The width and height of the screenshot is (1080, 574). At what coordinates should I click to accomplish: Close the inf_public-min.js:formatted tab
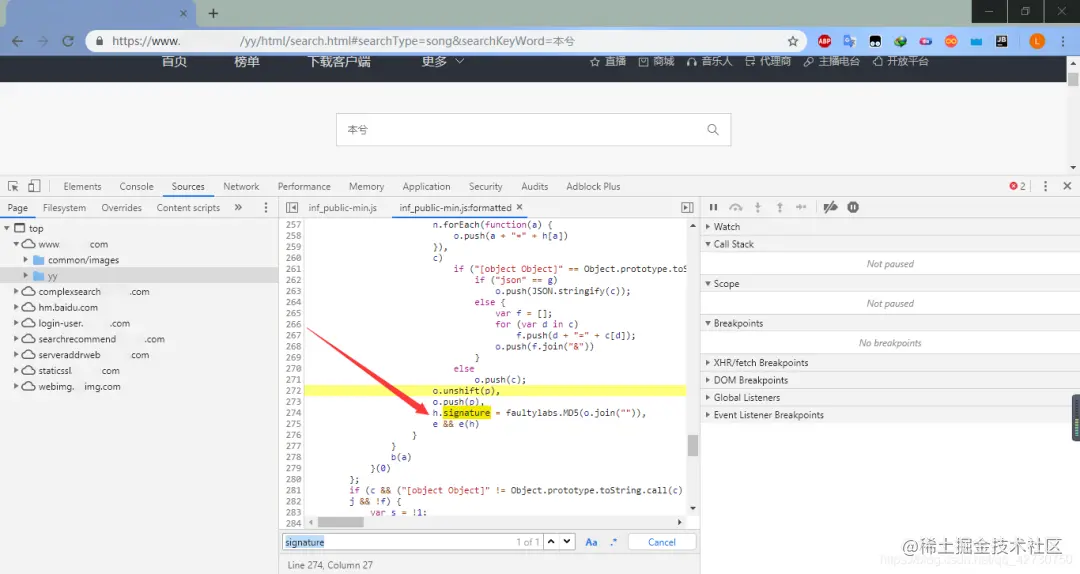519,207
